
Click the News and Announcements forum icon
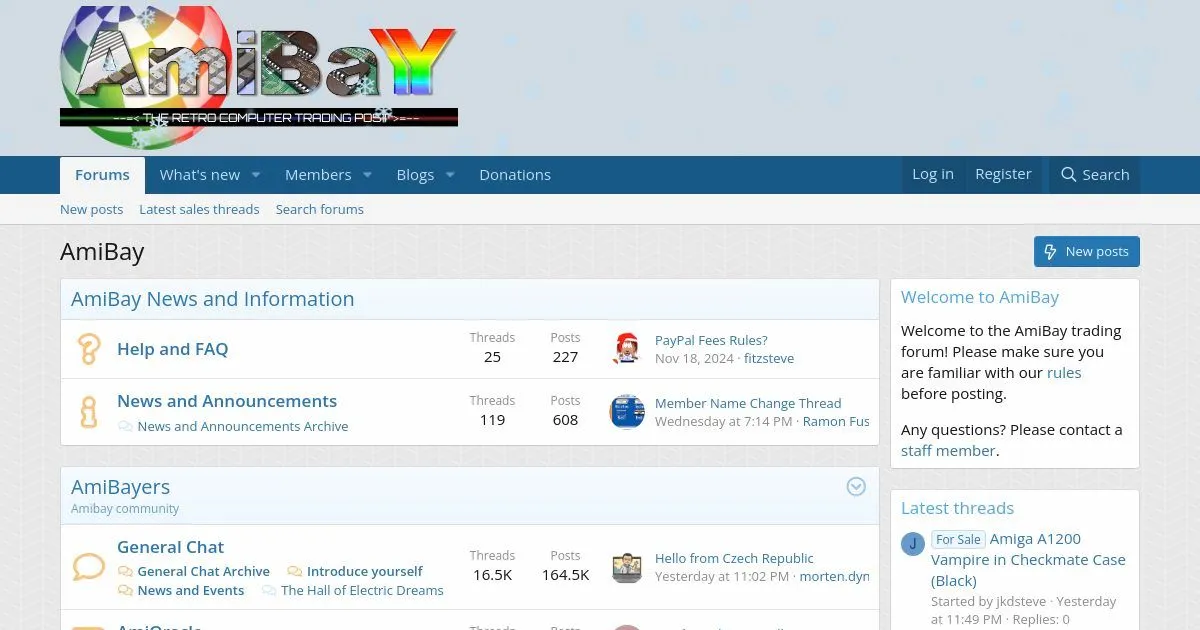89,412
